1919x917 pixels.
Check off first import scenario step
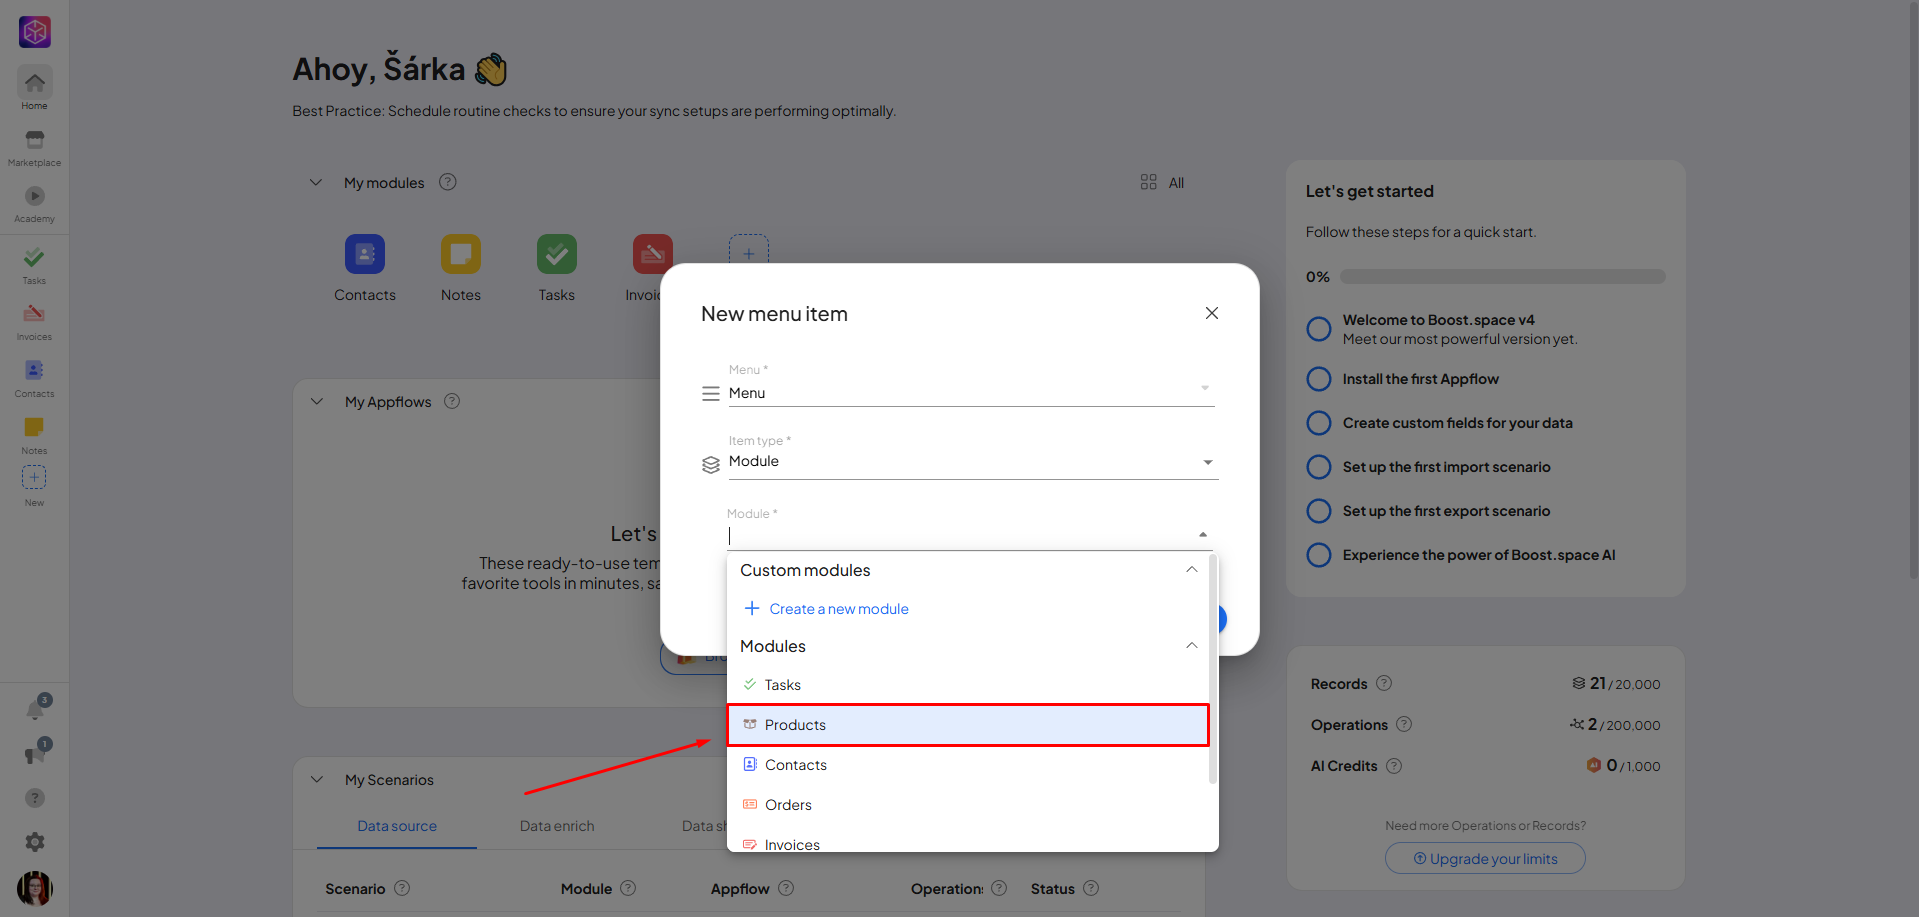coord(1319,467)
